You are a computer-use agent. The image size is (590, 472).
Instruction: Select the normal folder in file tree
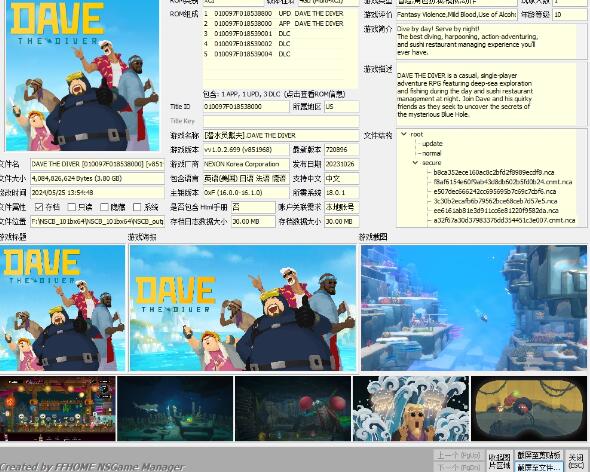click(x=432, y=153)
